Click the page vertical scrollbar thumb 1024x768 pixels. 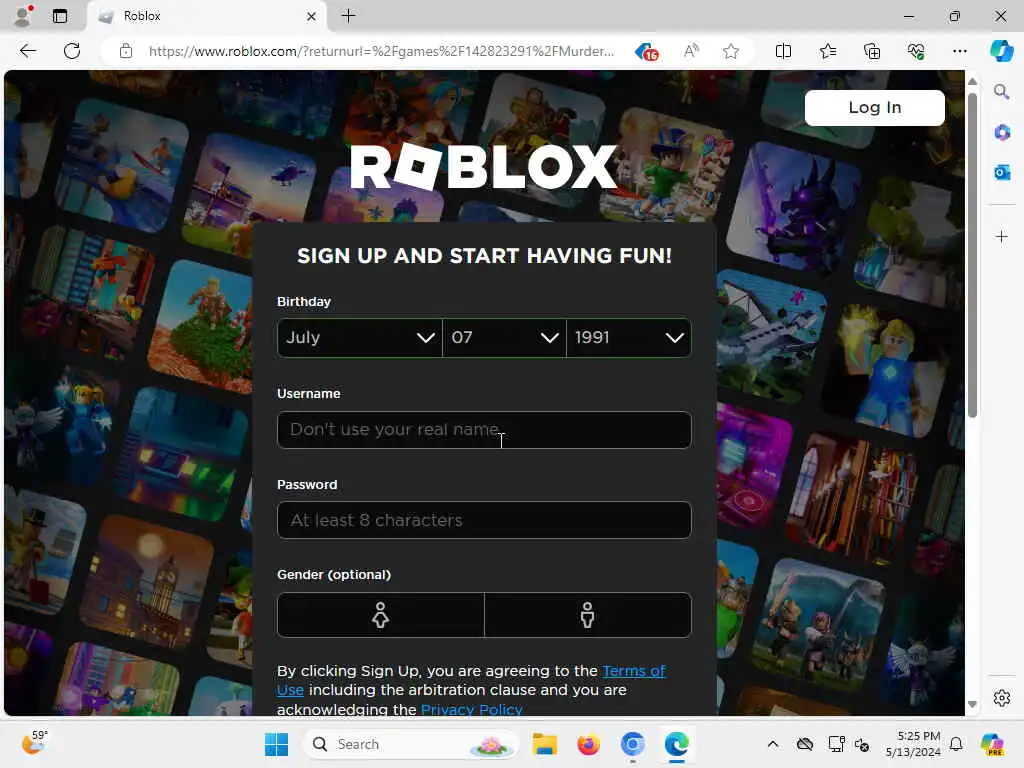point(972,255)
